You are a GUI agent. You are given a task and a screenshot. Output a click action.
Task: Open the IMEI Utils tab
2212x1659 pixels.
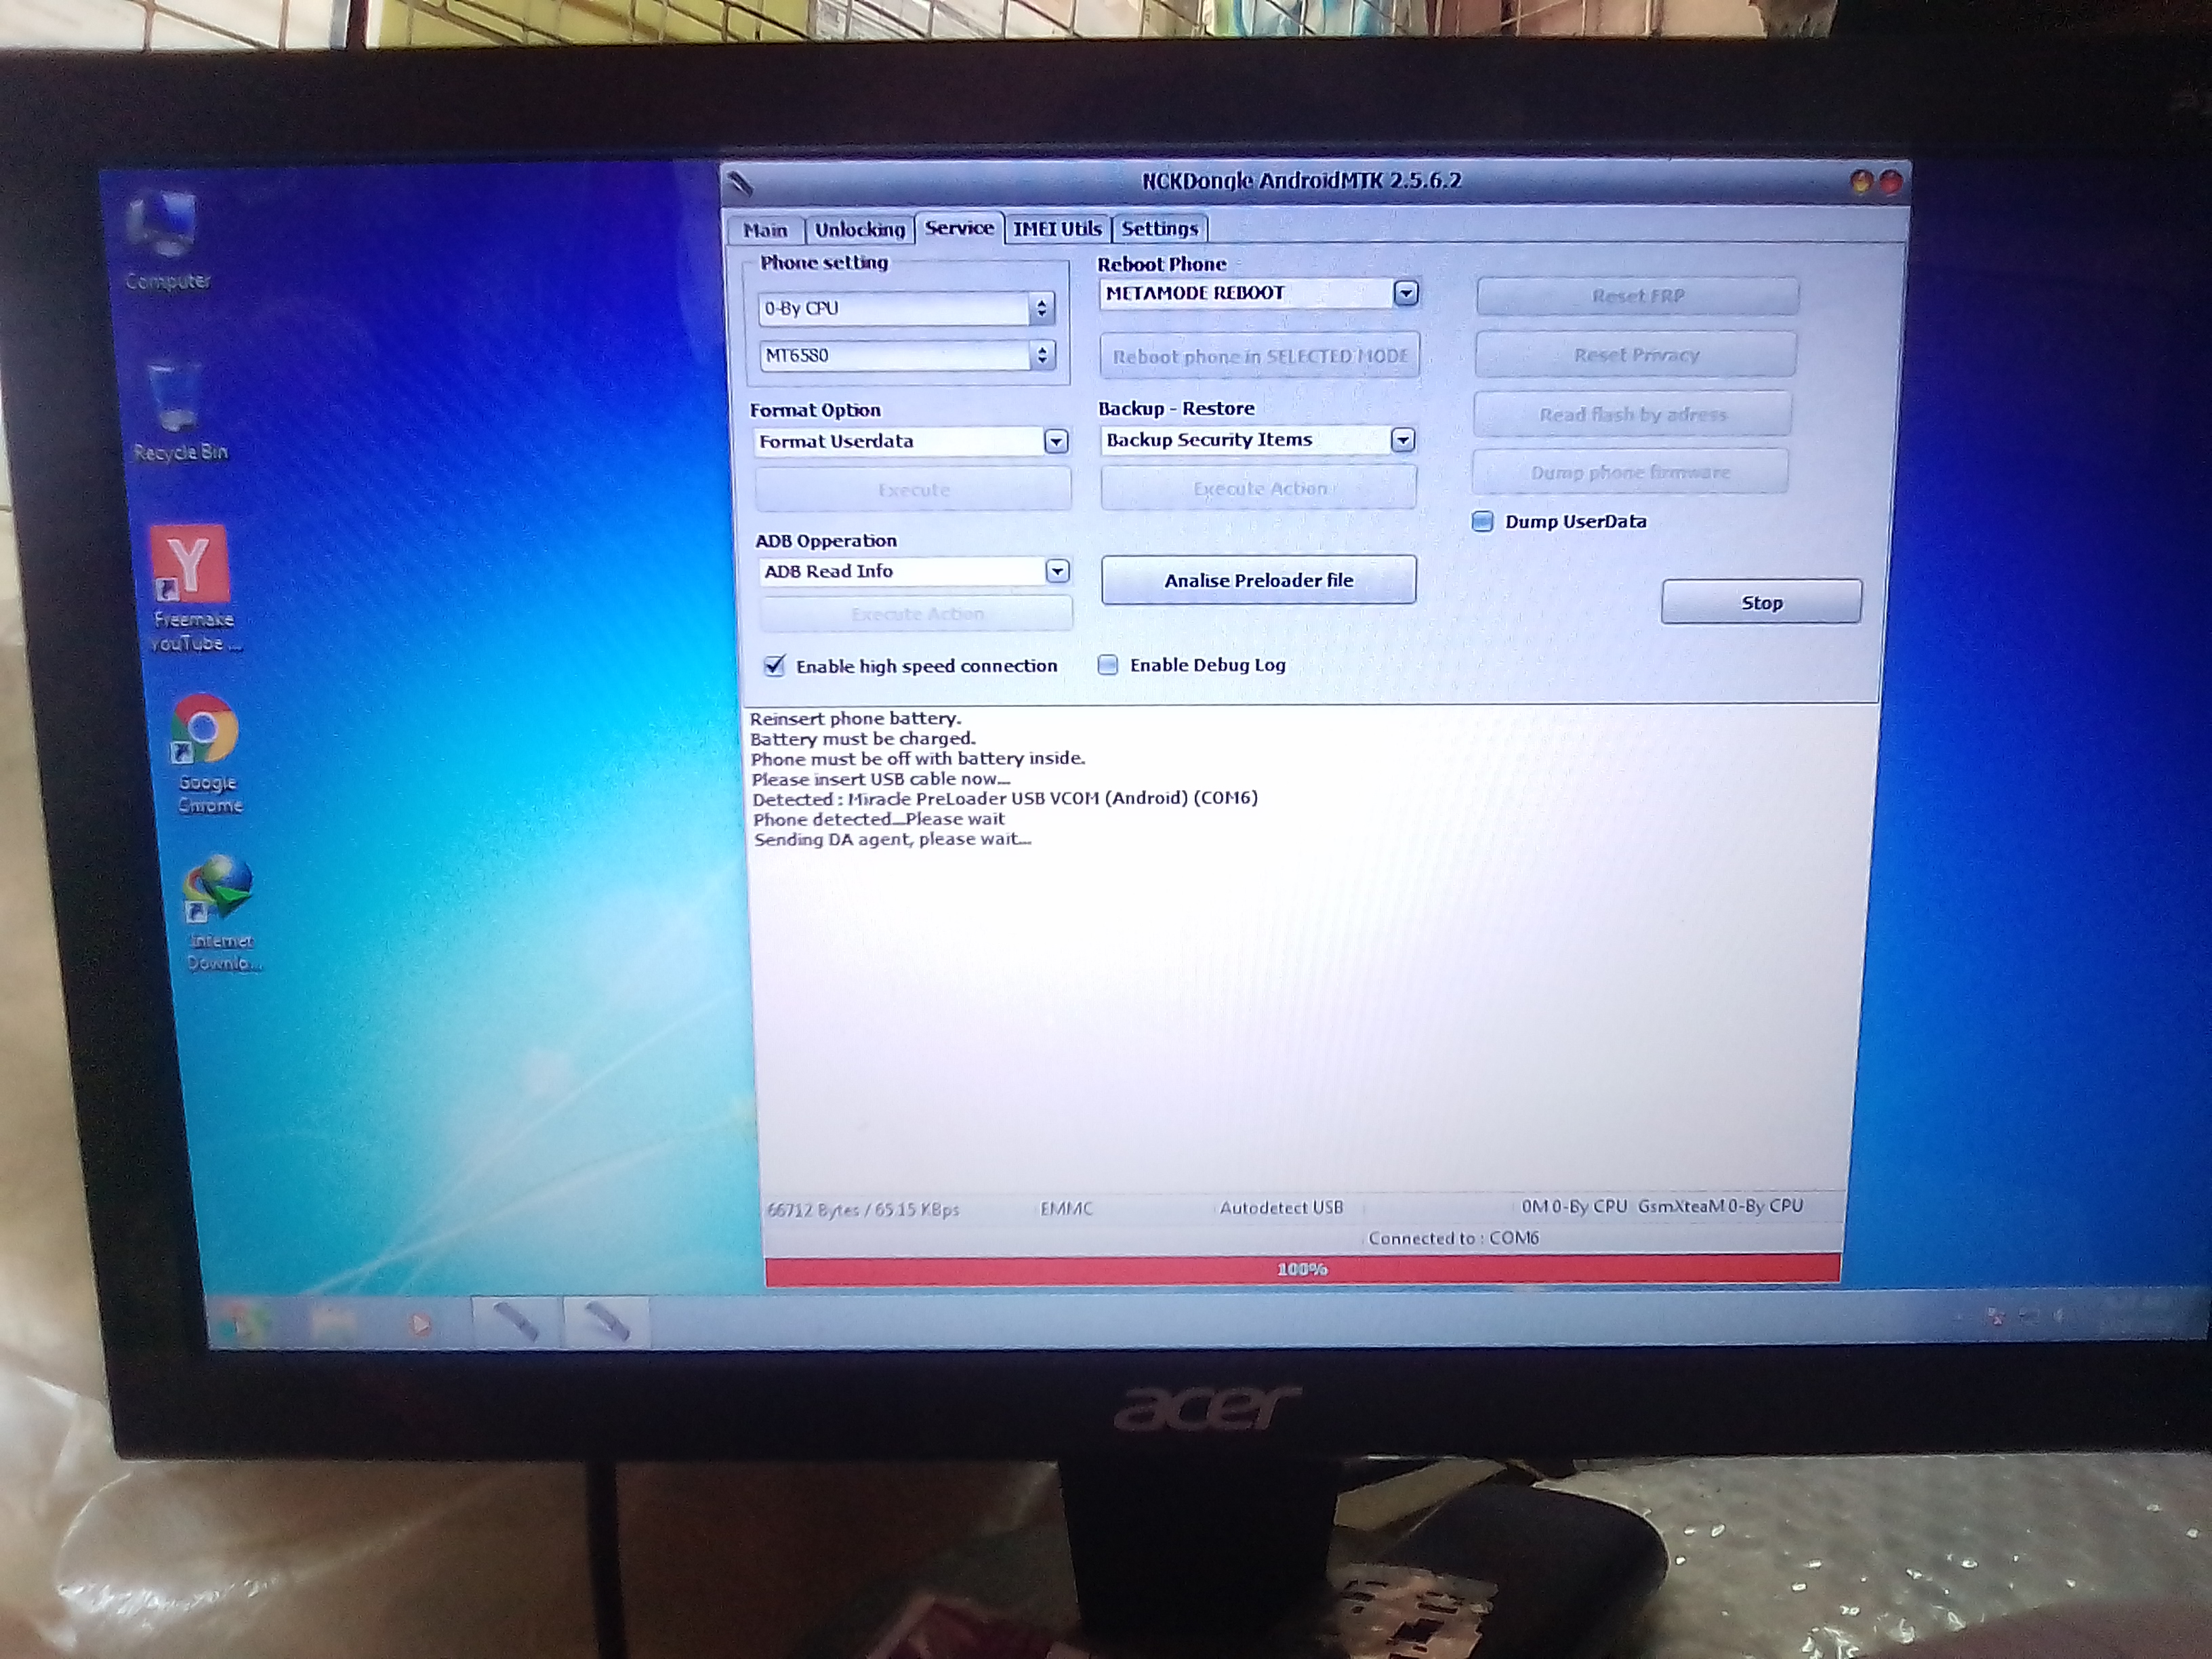coord(1057,228)
